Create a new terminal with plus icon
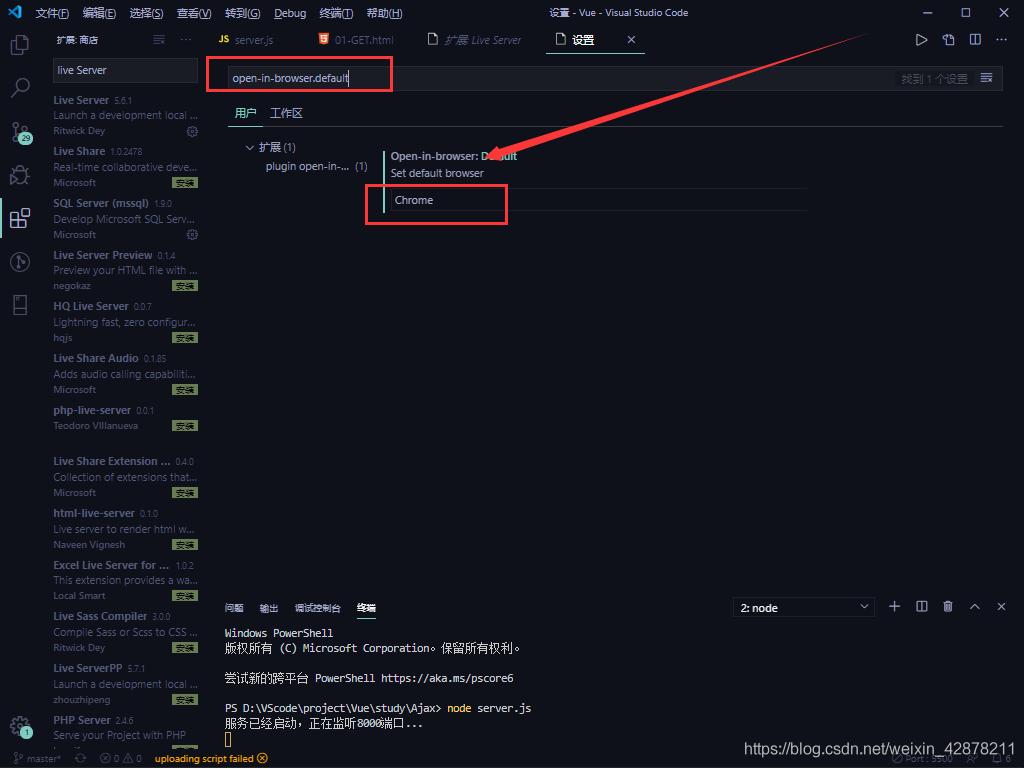This screenshot has height=768, width=1024. pyautogui.click(x=895, y=607)
